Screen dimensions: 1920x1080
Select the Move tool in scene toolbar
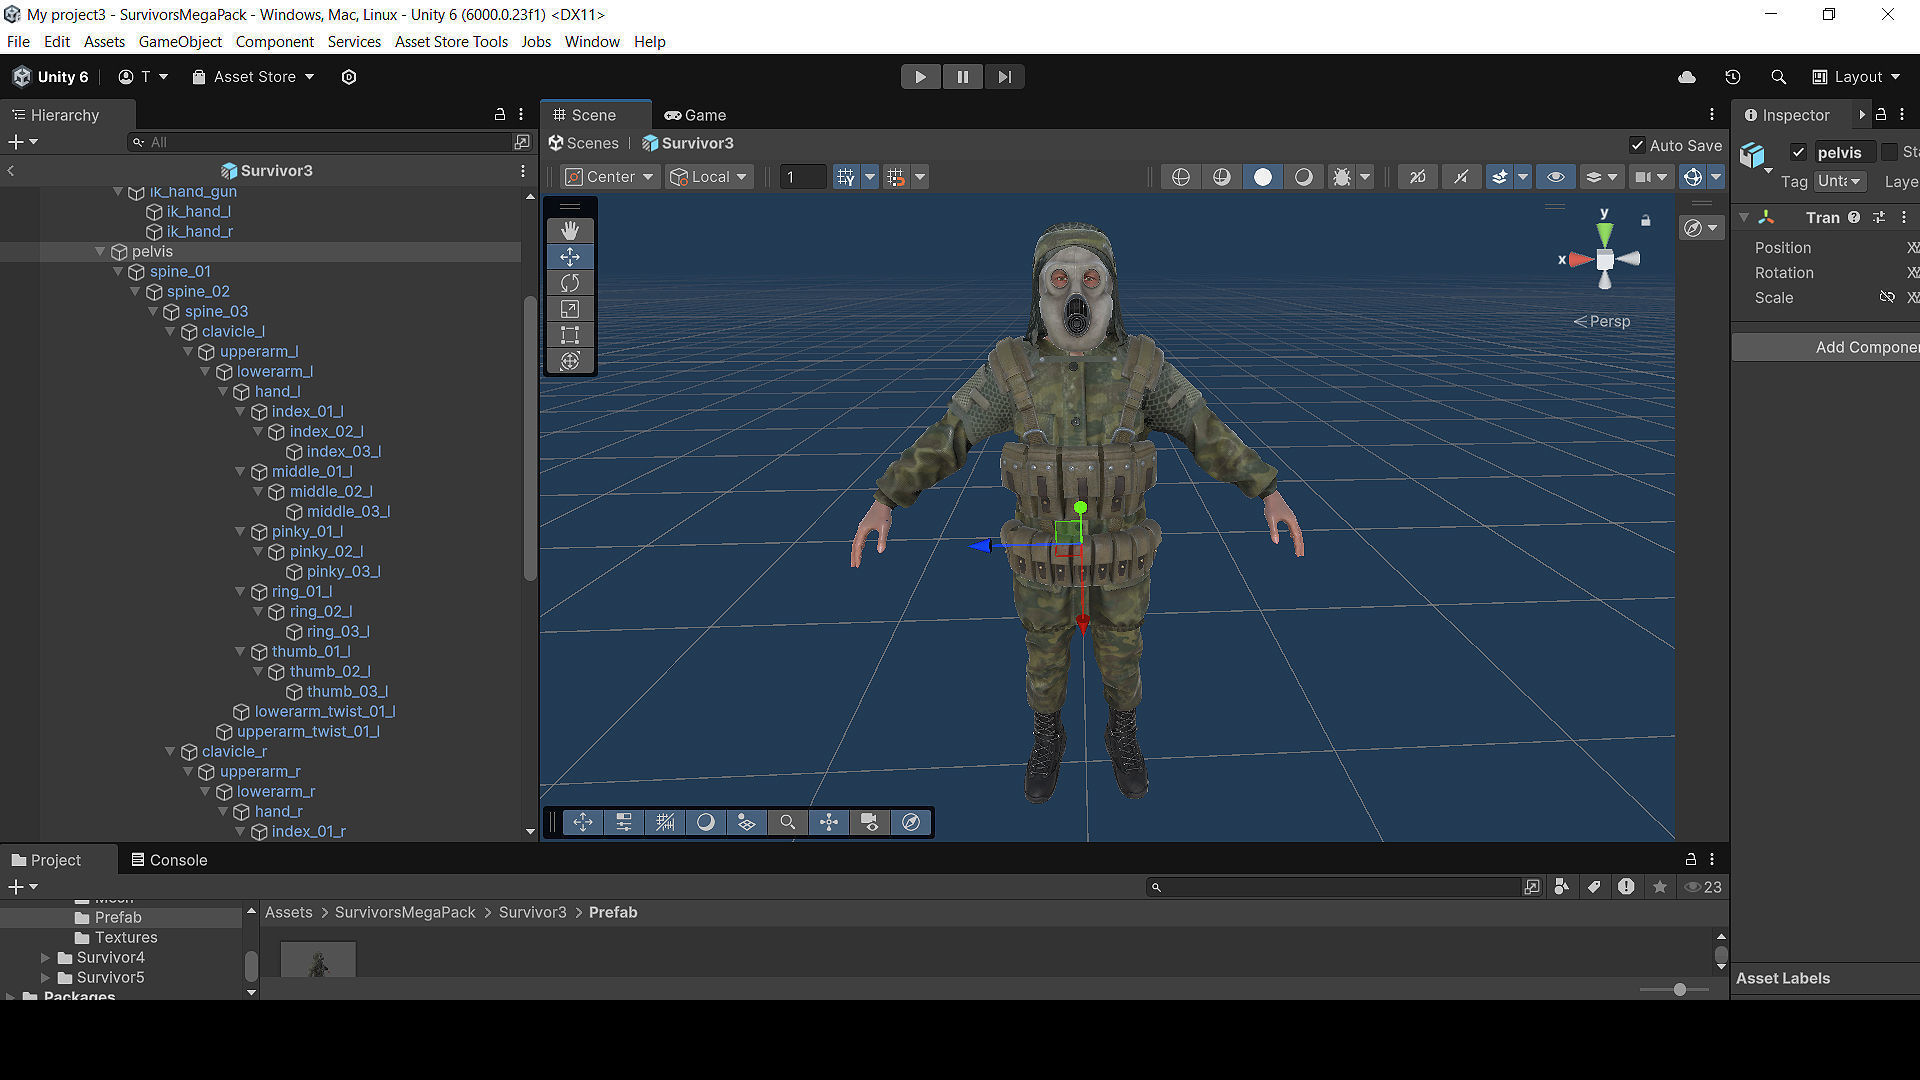pyautogui.click(x=570, y=257)
